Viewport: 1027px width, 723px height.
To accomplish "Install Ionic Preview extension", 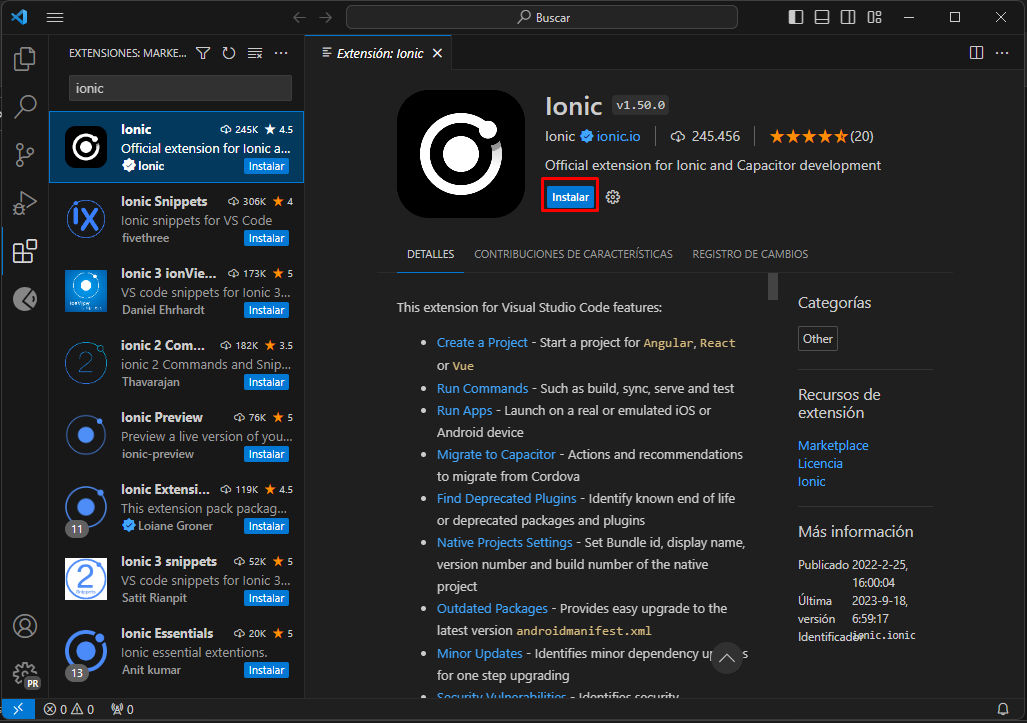I will [x=267, y=454].
